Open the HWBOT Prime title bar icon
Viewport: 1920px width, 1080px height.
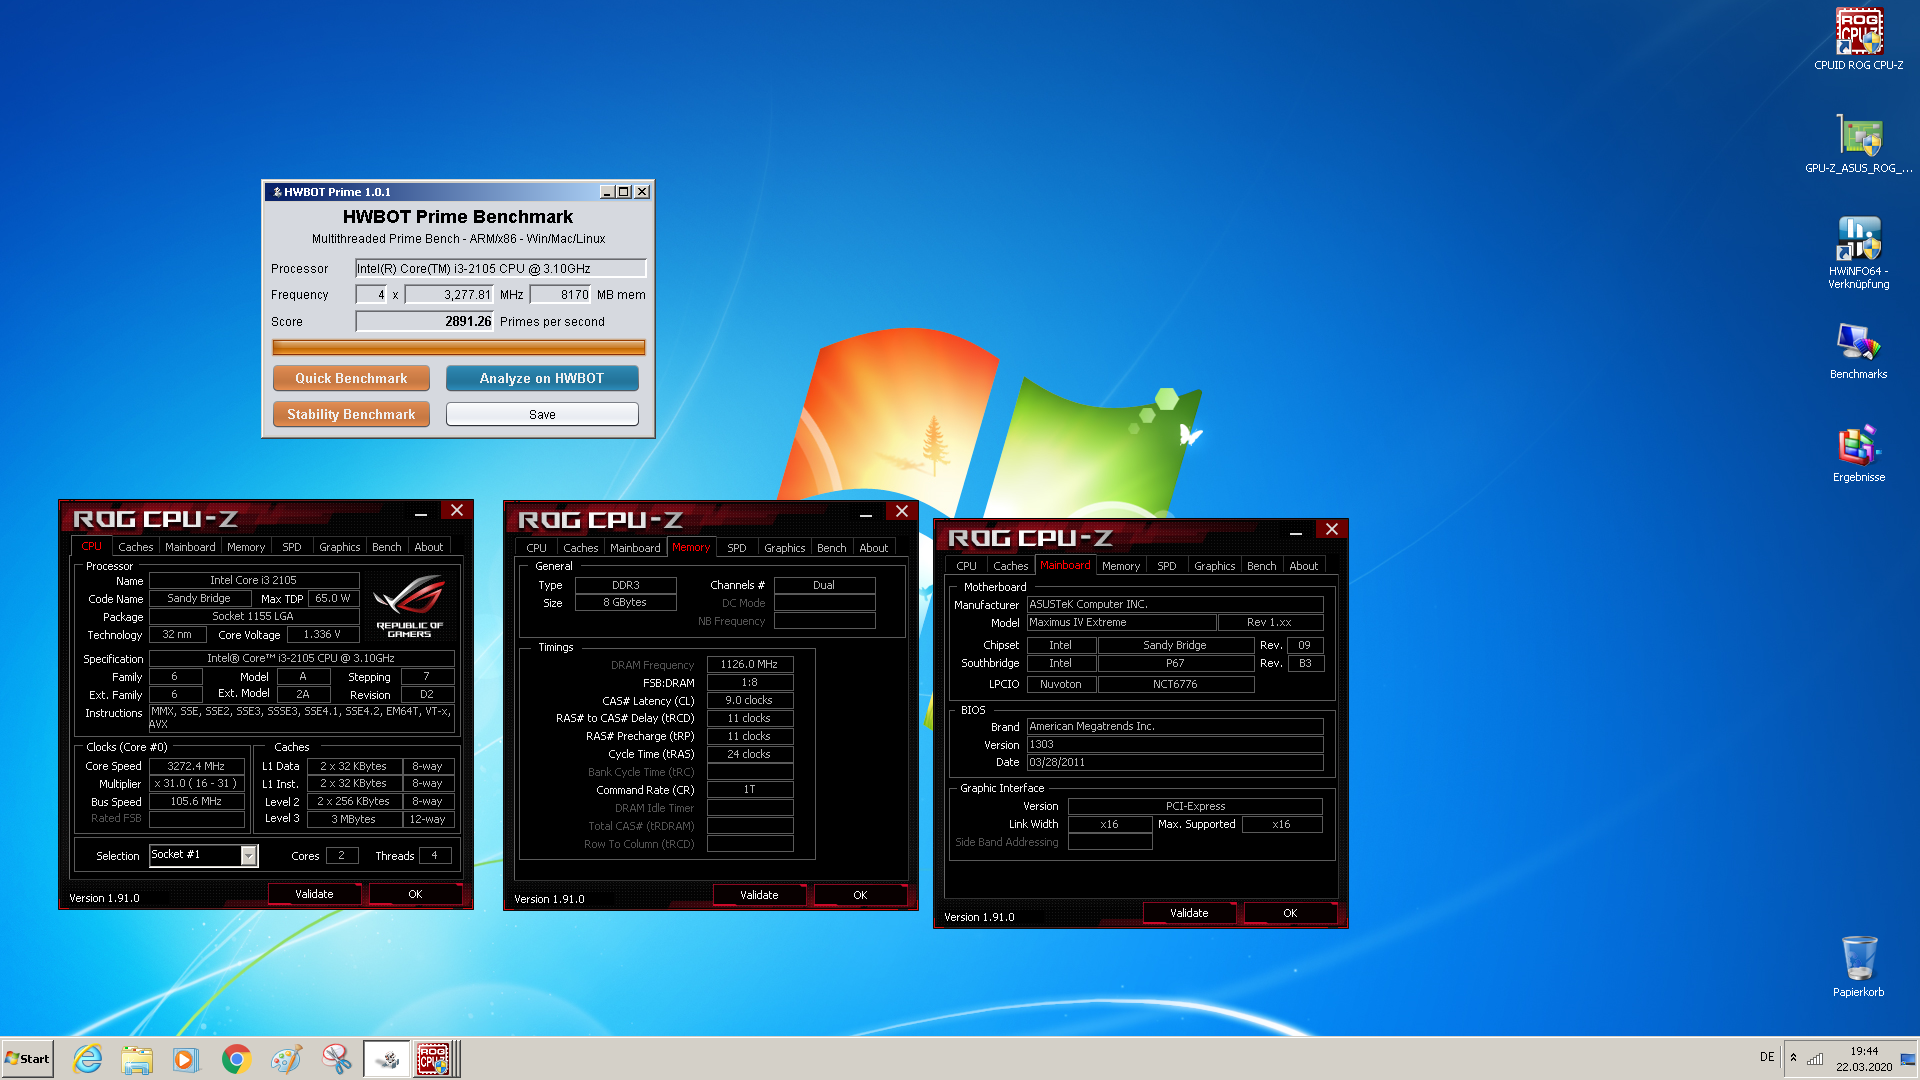click(x=277, y=192)
